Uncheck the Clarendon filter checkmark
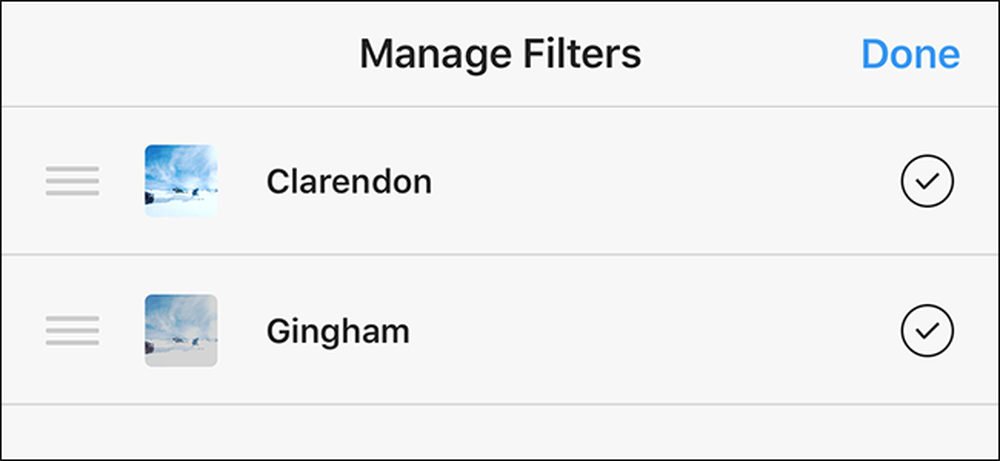Image resolution: width=1000 pixels, height=461 pixels. [x=927, y=181]
